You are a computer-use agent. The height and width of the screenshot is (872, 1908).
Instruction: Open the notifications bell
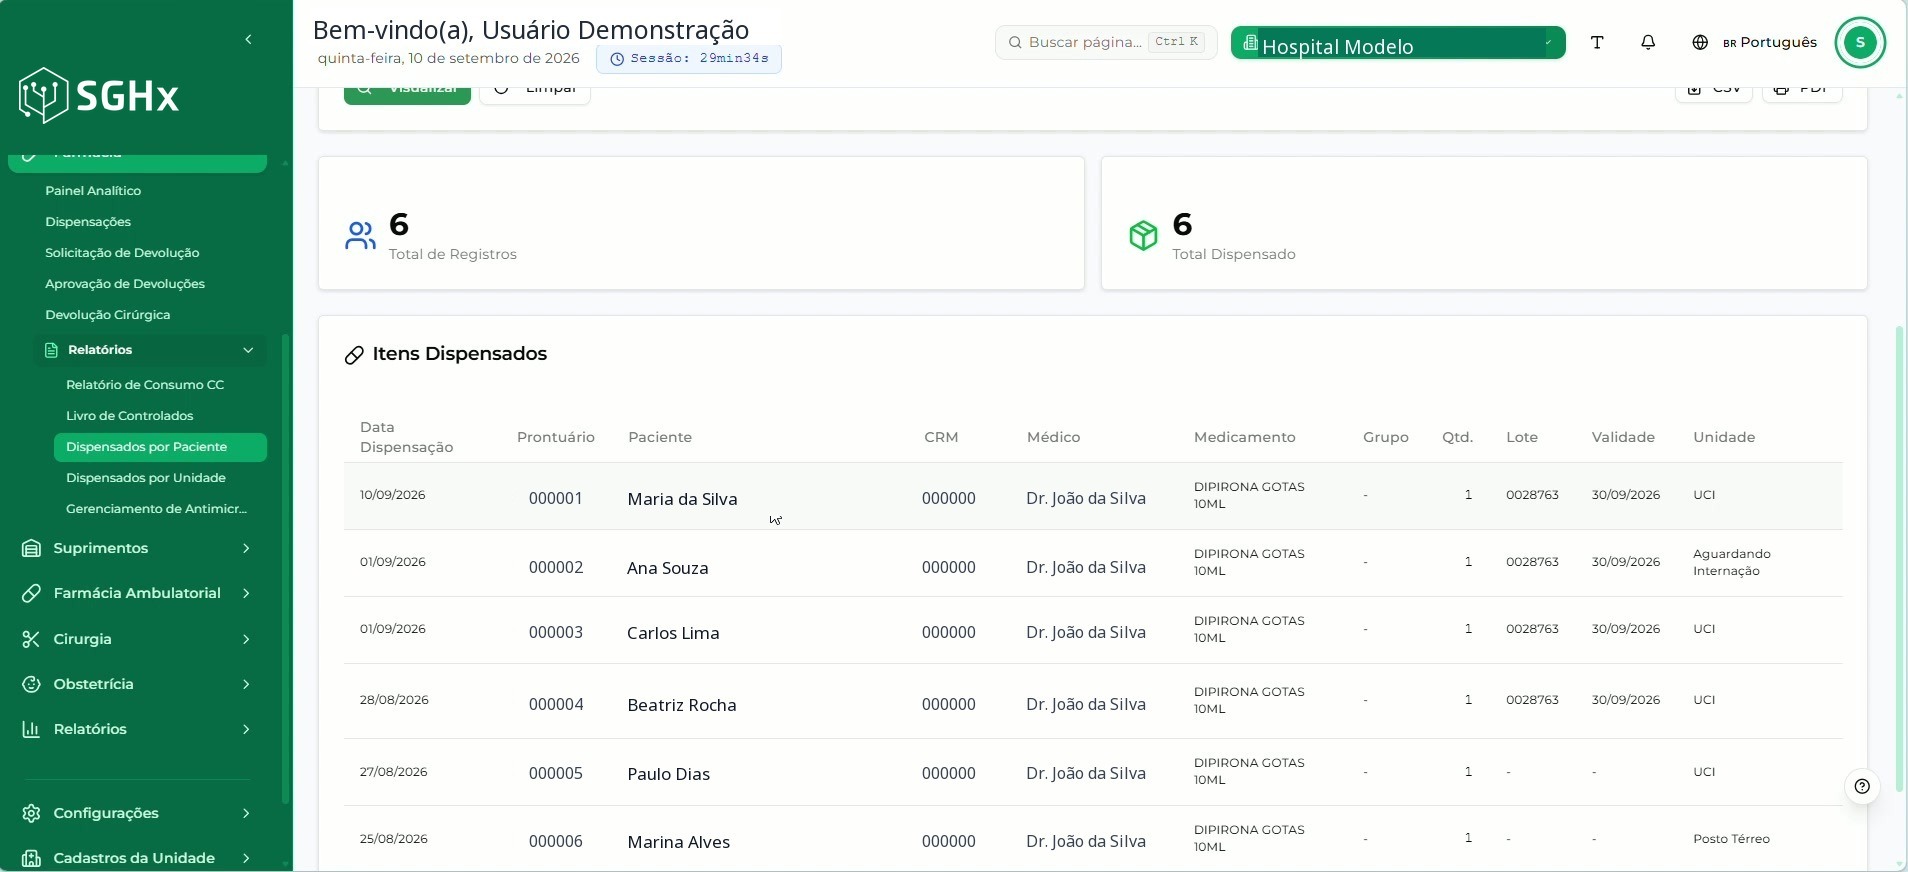coord(1648,42)
